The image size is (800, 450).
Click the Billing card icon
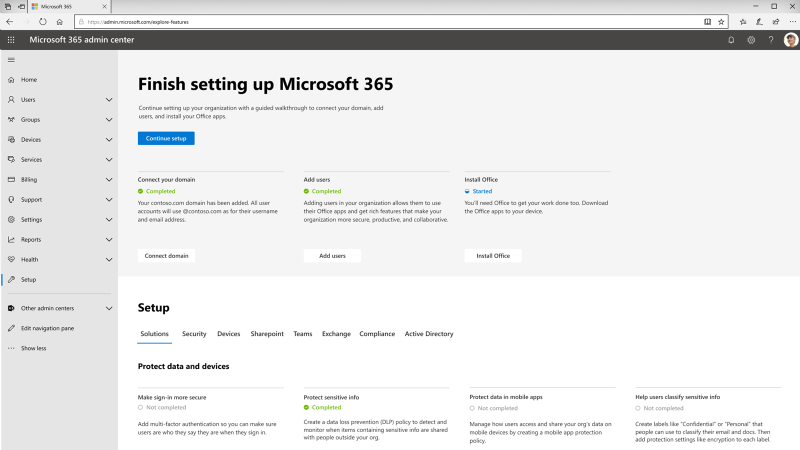pos(11,180)
